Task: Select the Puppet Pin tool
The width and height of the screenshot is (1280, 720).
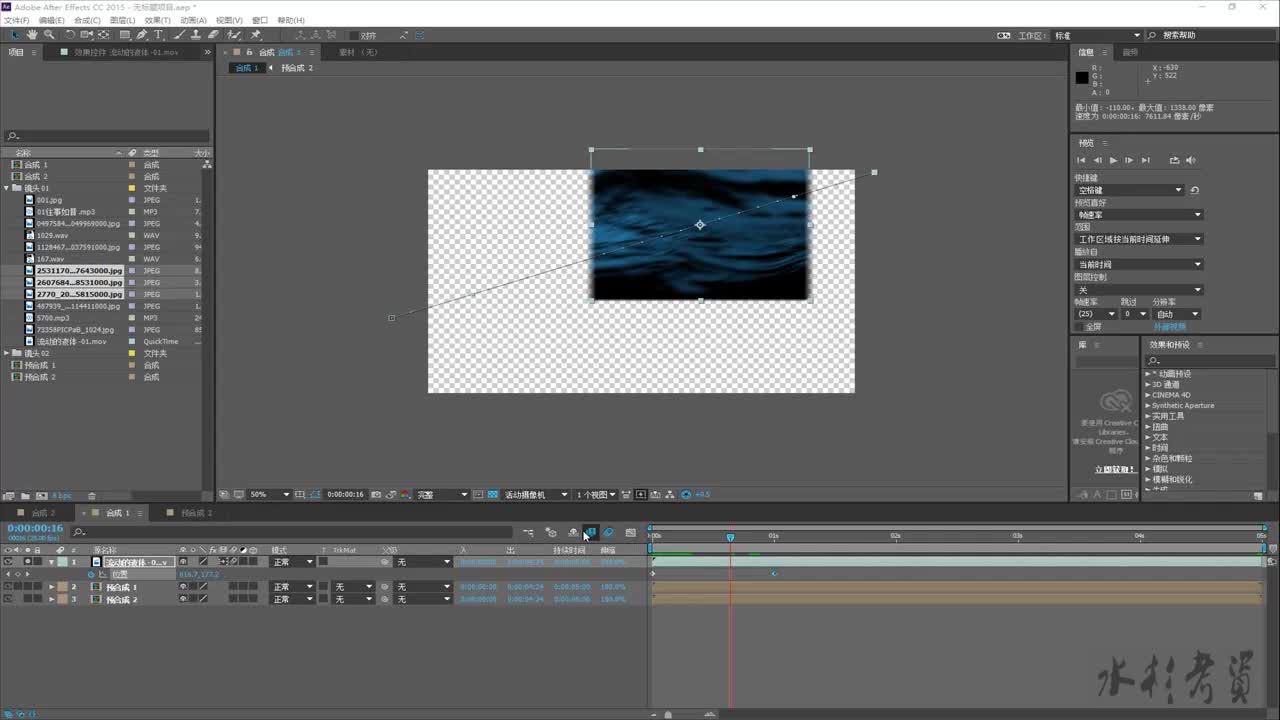Action: point(254,35)
